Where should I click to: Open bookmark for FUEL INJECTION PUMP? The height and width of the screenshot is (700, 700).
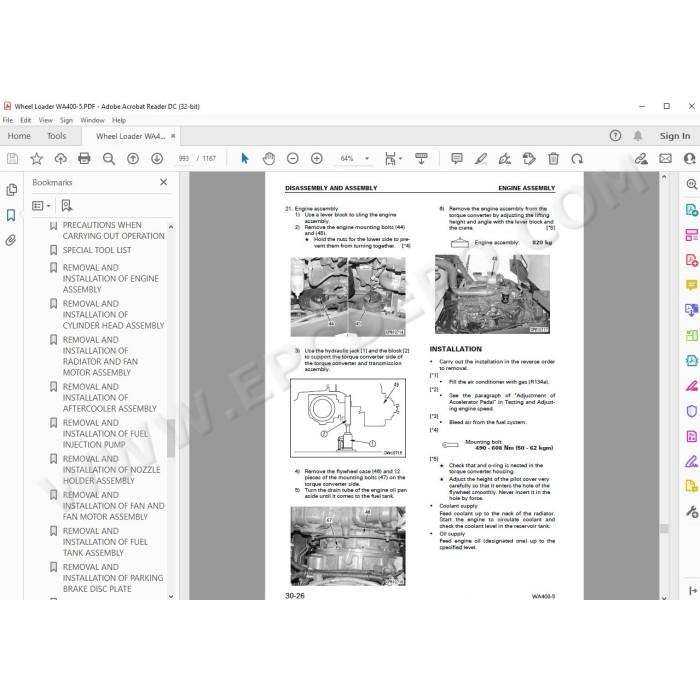[105, 434]
